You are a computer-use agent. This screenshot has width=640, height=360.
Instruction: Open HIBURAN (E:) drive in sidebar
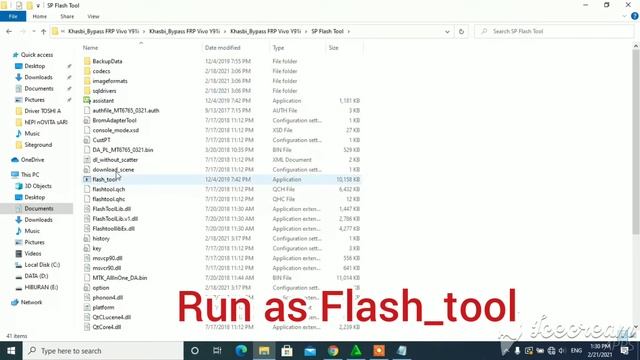41,287
